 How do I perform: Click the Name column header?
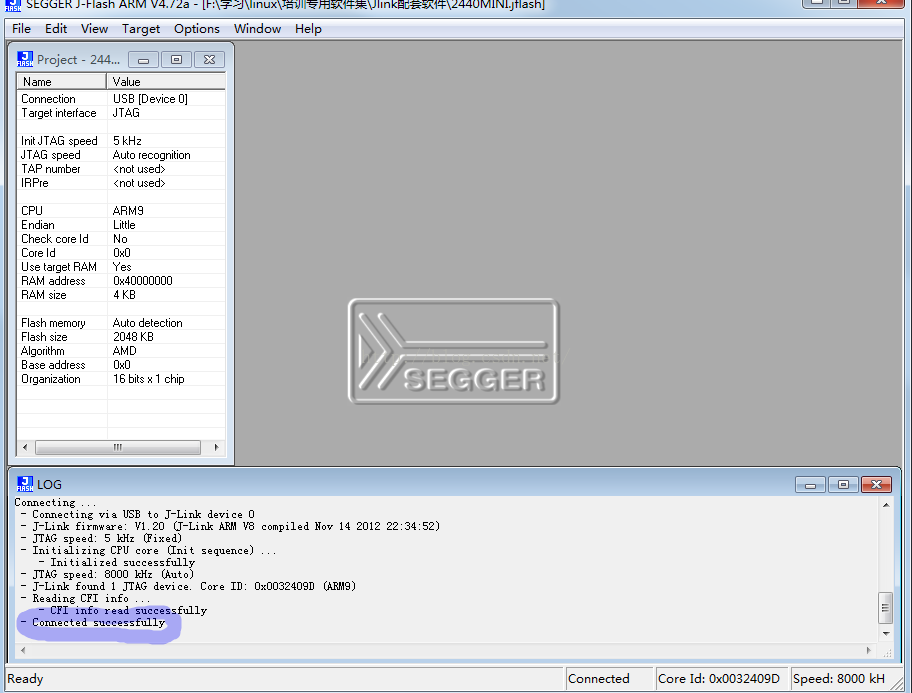point(62,81)
